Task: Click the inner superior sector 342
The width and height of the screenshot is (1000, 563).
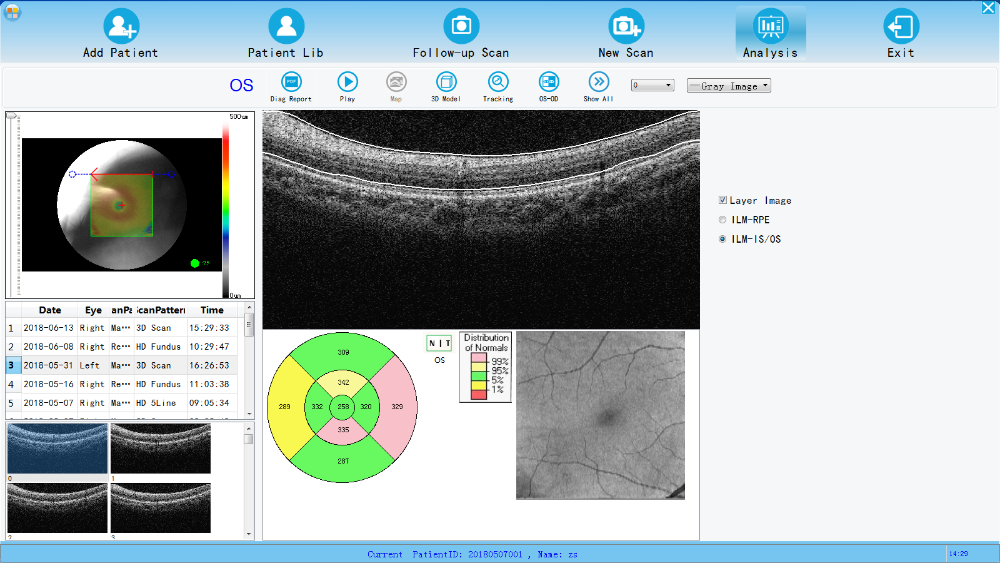Action: pyautogui.click(x=343, y=383)
